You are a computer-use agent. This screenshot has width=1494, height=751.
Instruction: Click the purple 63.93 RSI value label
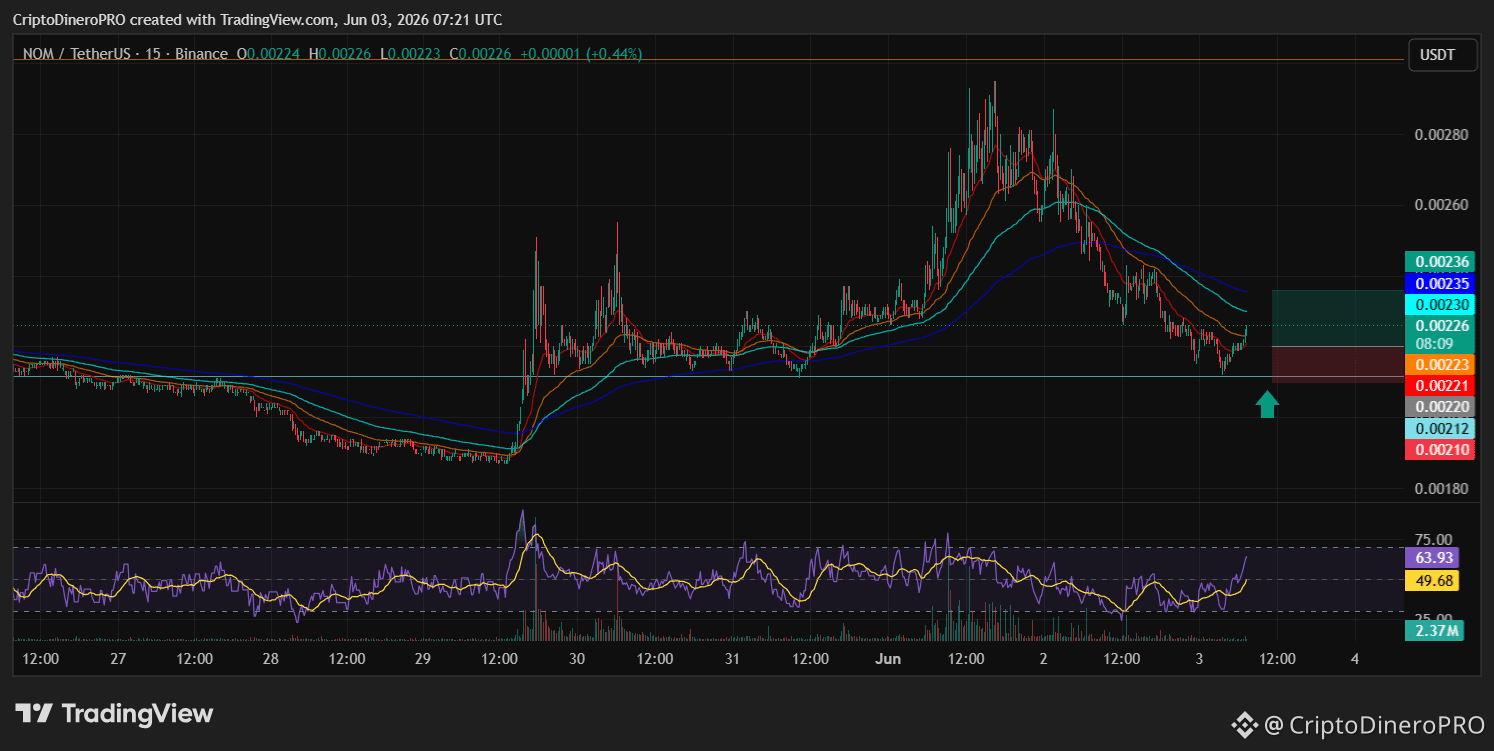(x=1432, y=558)
